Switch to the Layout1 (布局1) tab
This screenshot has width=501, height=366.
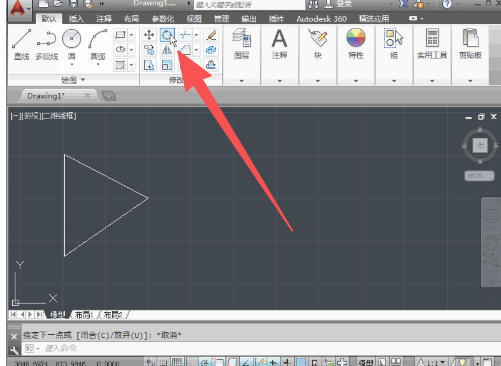click(x=84, y=315)
